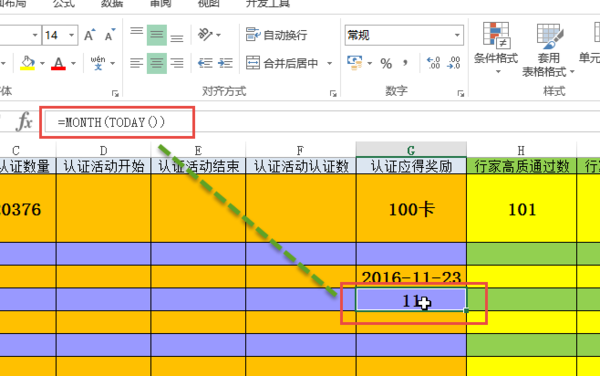Open the text orientation tool
Image resolution: width=600 pixels, height=376 pixels.
pos(205,35)
